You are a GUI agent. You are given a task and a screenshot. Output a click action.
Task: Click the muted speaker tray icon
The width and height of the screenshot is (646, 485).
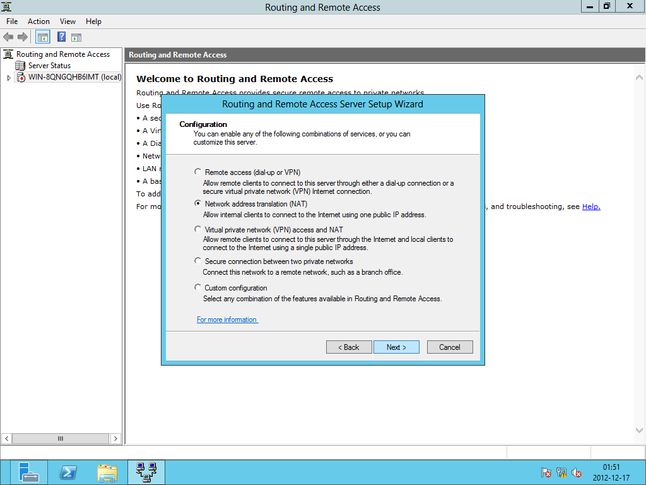[577, 473]
